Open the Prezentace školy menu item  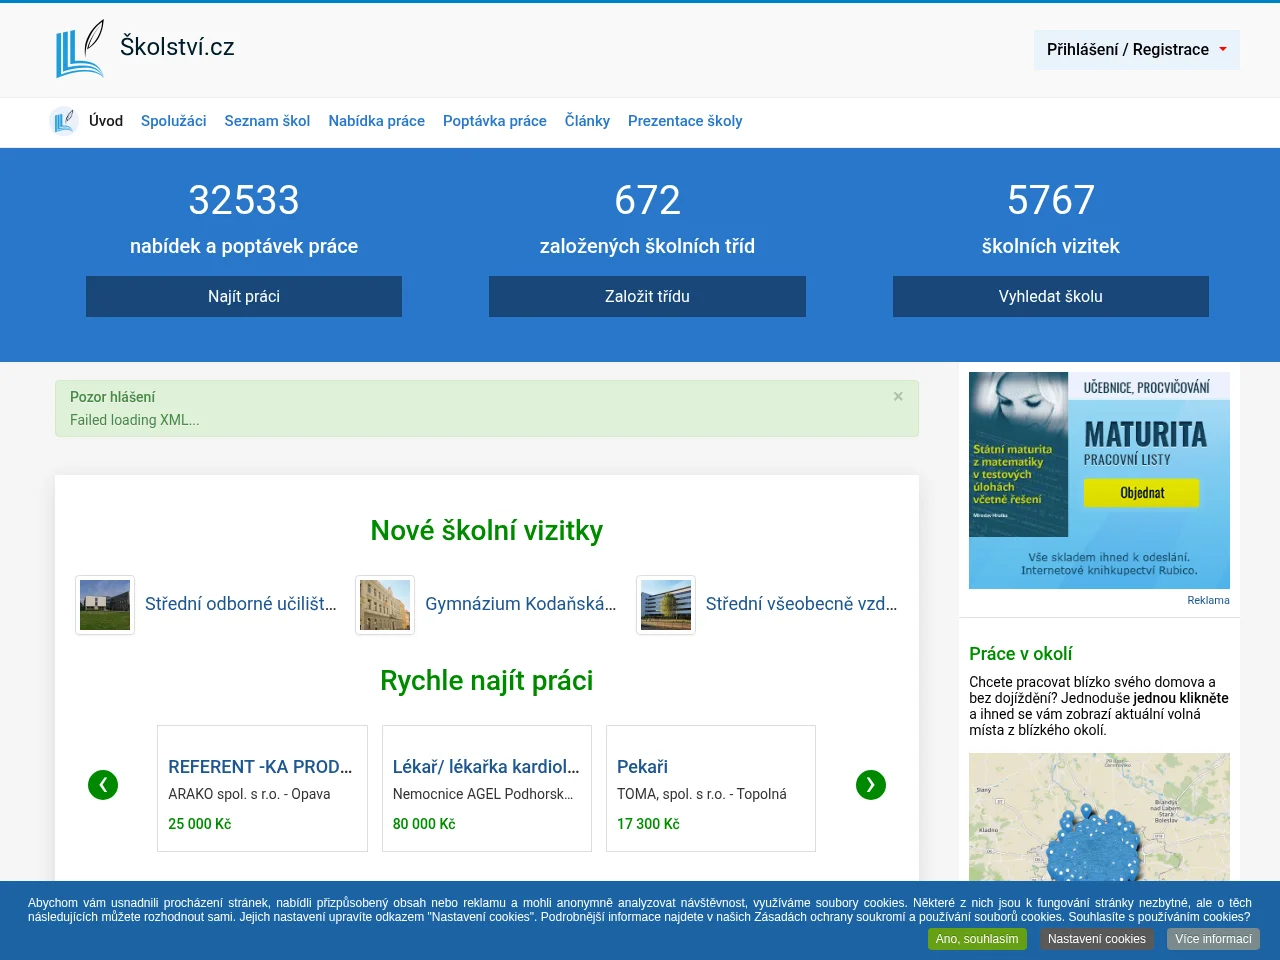point(685,121)
